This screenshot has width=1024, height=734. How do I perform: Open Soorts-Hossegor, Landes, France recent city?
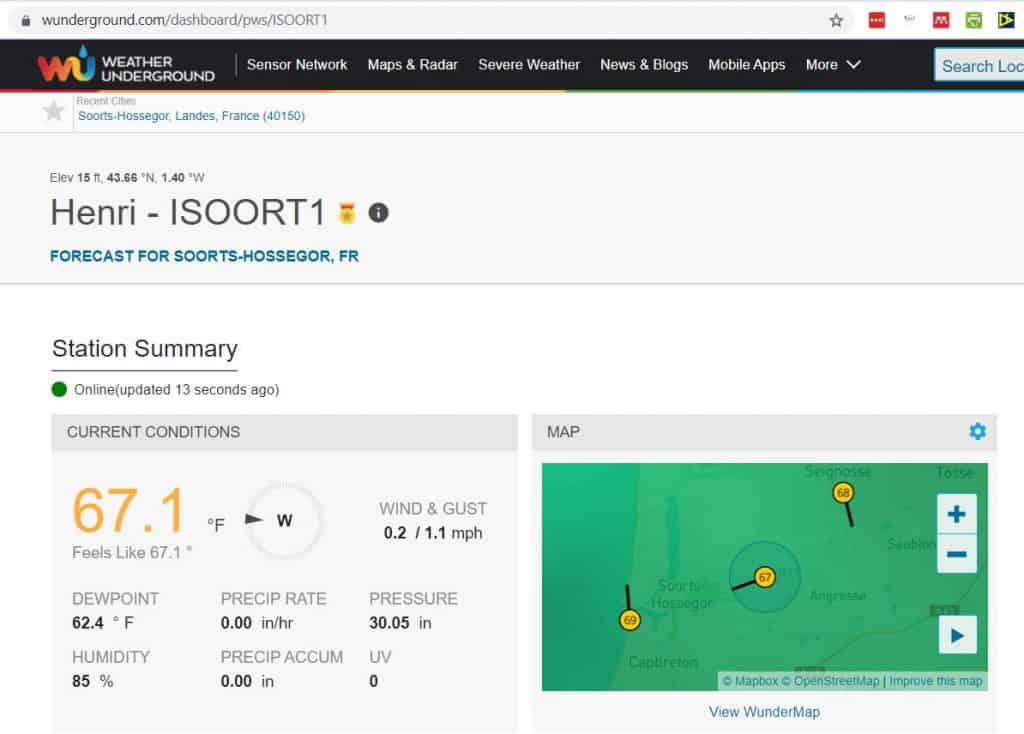tap(191, 116)
